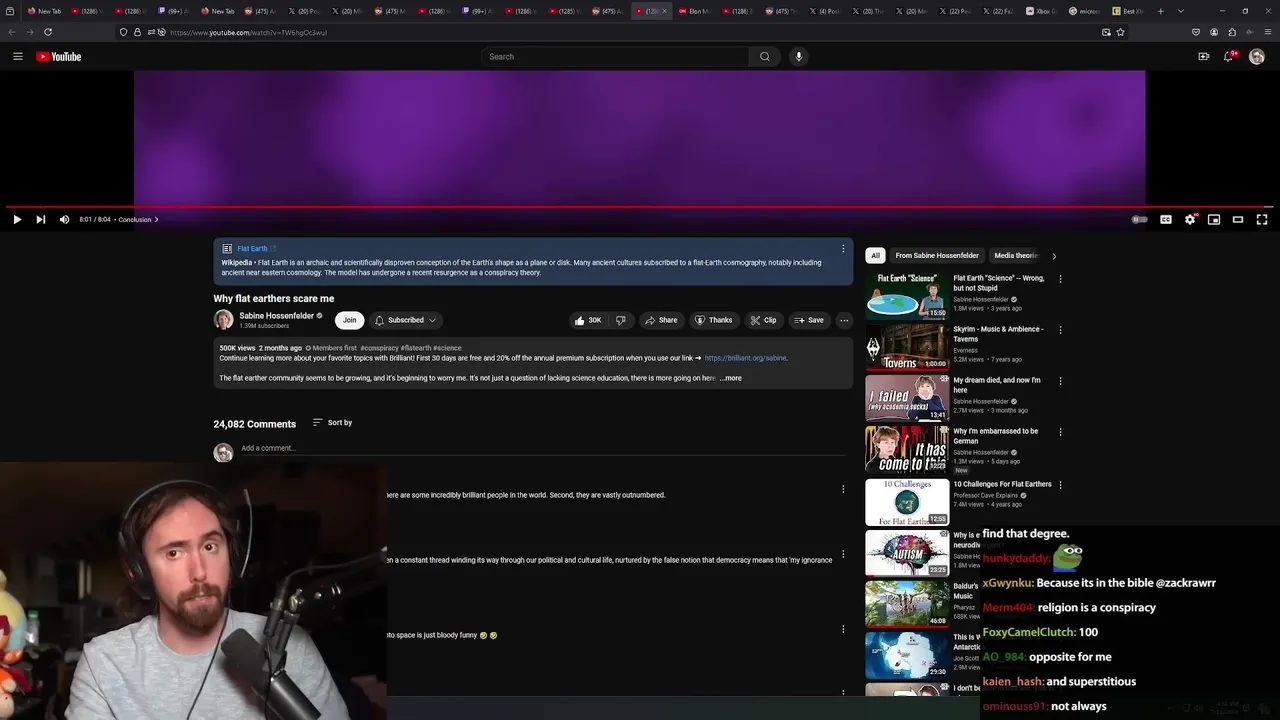Image resolution: width=1280 pixels, height=720 pixels.
Task: Toggle subtitles with the CC button
Action: pyautogui.click(x=1166, y=220)
